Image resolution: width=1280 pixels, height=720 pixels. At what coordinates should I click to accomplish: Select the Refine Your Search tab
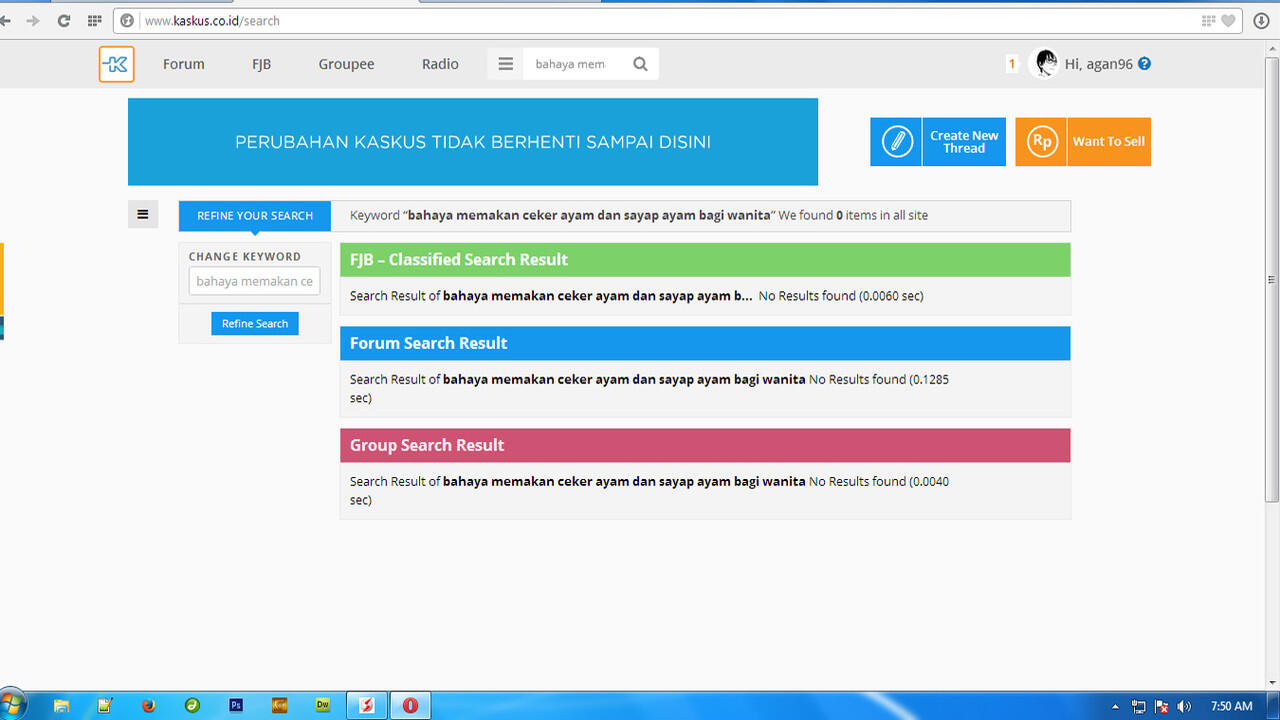pyautogui.click(x=255, y=216)
